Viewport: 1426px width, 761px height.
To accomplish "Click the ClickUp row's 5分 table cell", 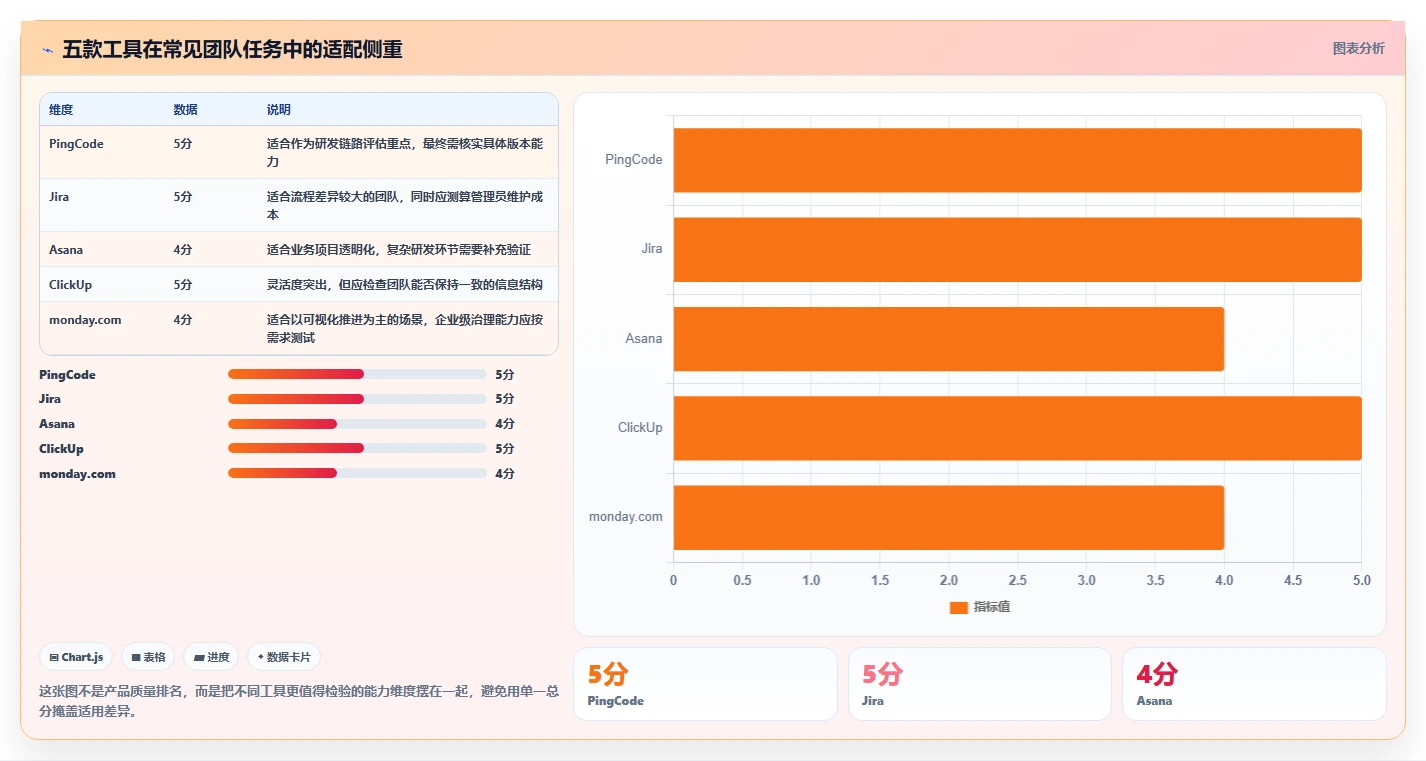I will tap(182, 285).
